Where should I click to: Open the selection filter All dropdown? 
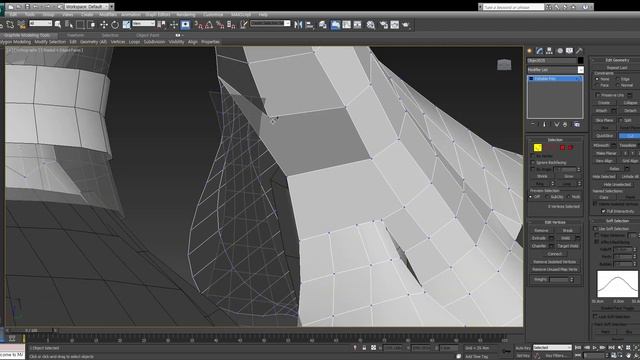41,24
